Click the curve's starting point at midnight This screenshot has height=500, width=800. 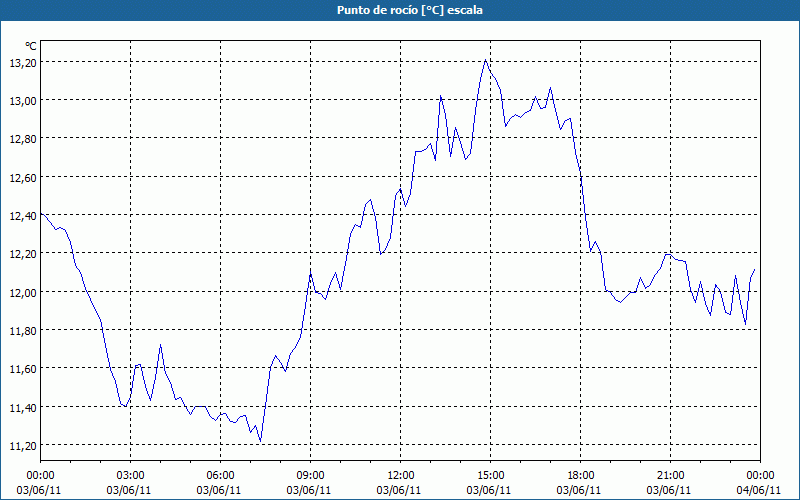[x=41, y=214]
